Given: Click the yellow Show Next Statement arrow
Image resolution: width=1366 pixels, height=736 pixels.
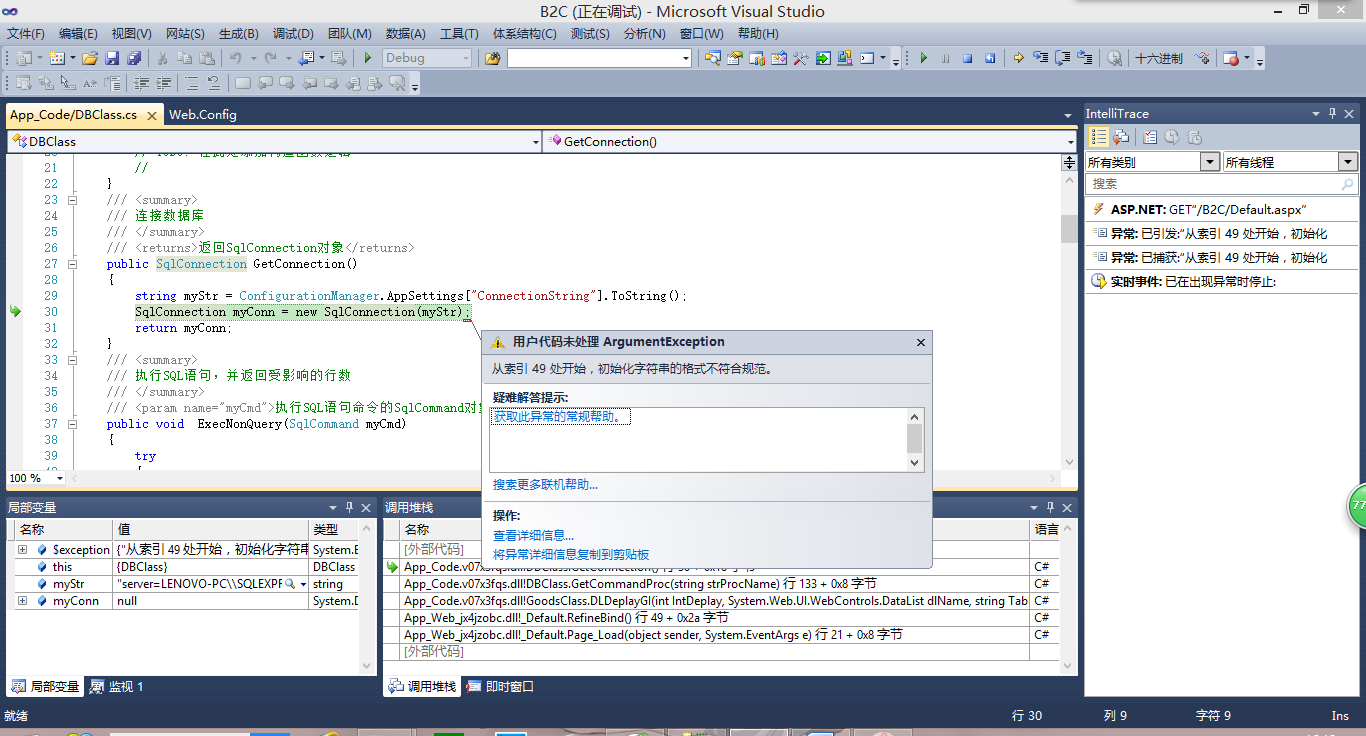Looking at the screenshot, I should tap(1019, 58).
